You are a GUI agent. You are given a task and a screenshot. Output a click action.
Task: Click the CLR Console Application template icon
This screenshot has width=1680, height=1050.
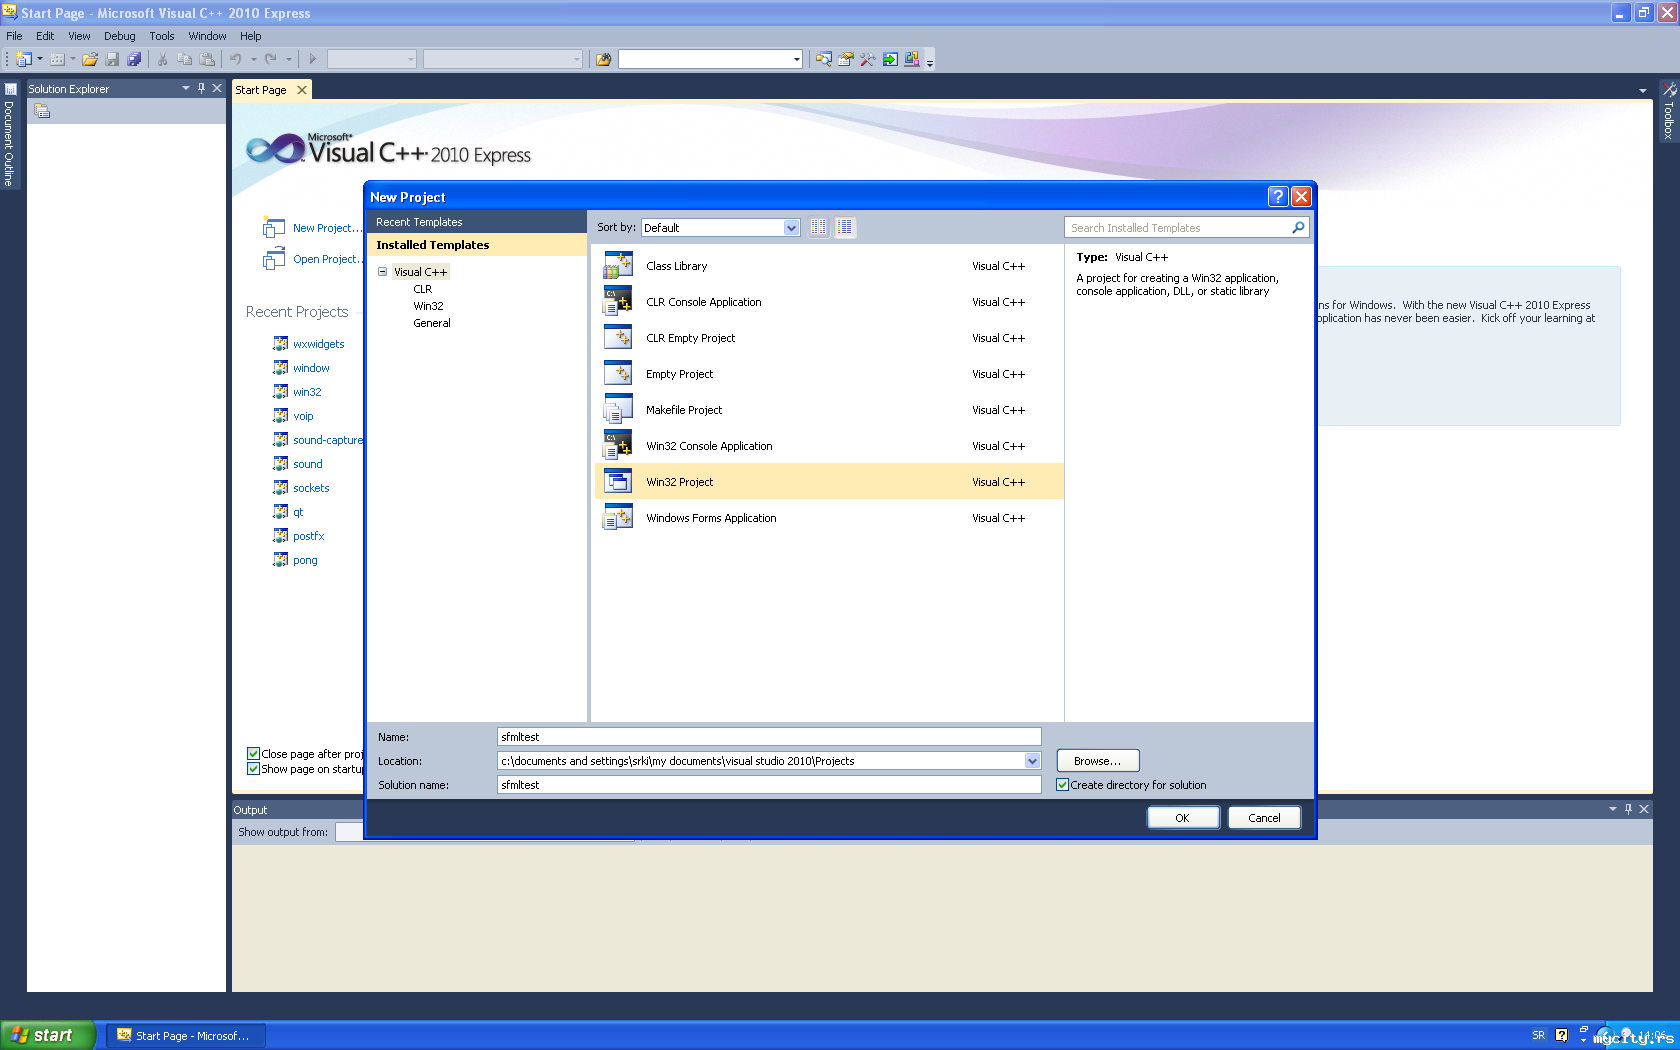pyautogui.click(x=618, y=301)
